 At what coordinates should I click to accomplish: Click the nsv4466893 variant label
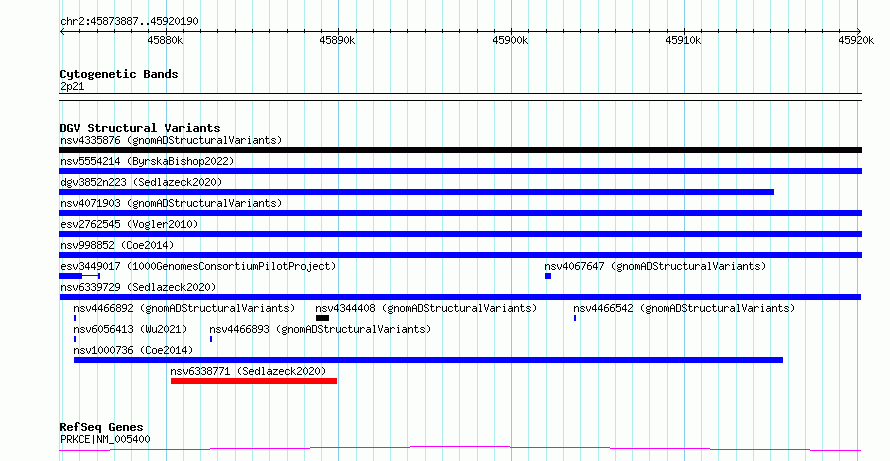pos(320,329)
